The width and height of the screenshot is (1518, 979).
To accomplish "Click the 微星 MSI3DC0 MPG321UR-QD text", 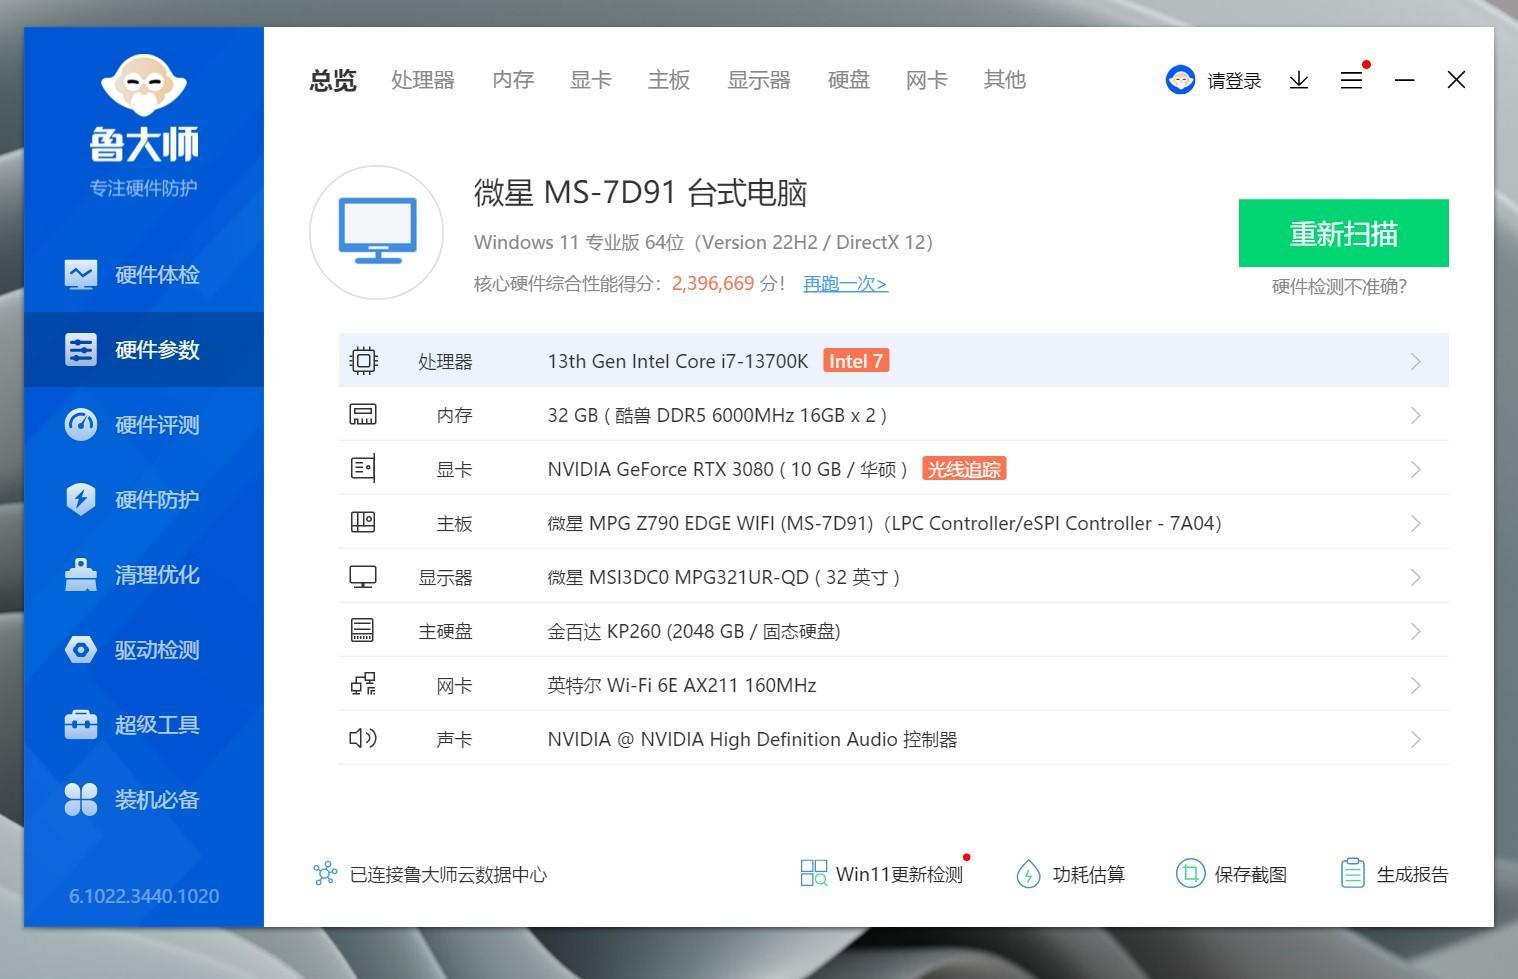I will point(724,577).
